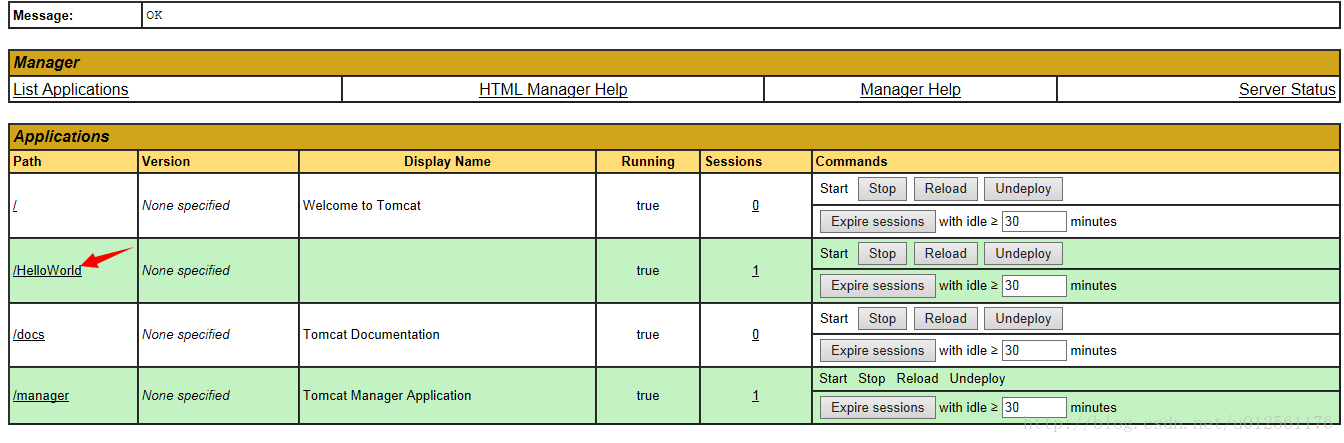Click the Display Name column header
The width and height of the screenshot is (1344, 443).
(447, 161)
